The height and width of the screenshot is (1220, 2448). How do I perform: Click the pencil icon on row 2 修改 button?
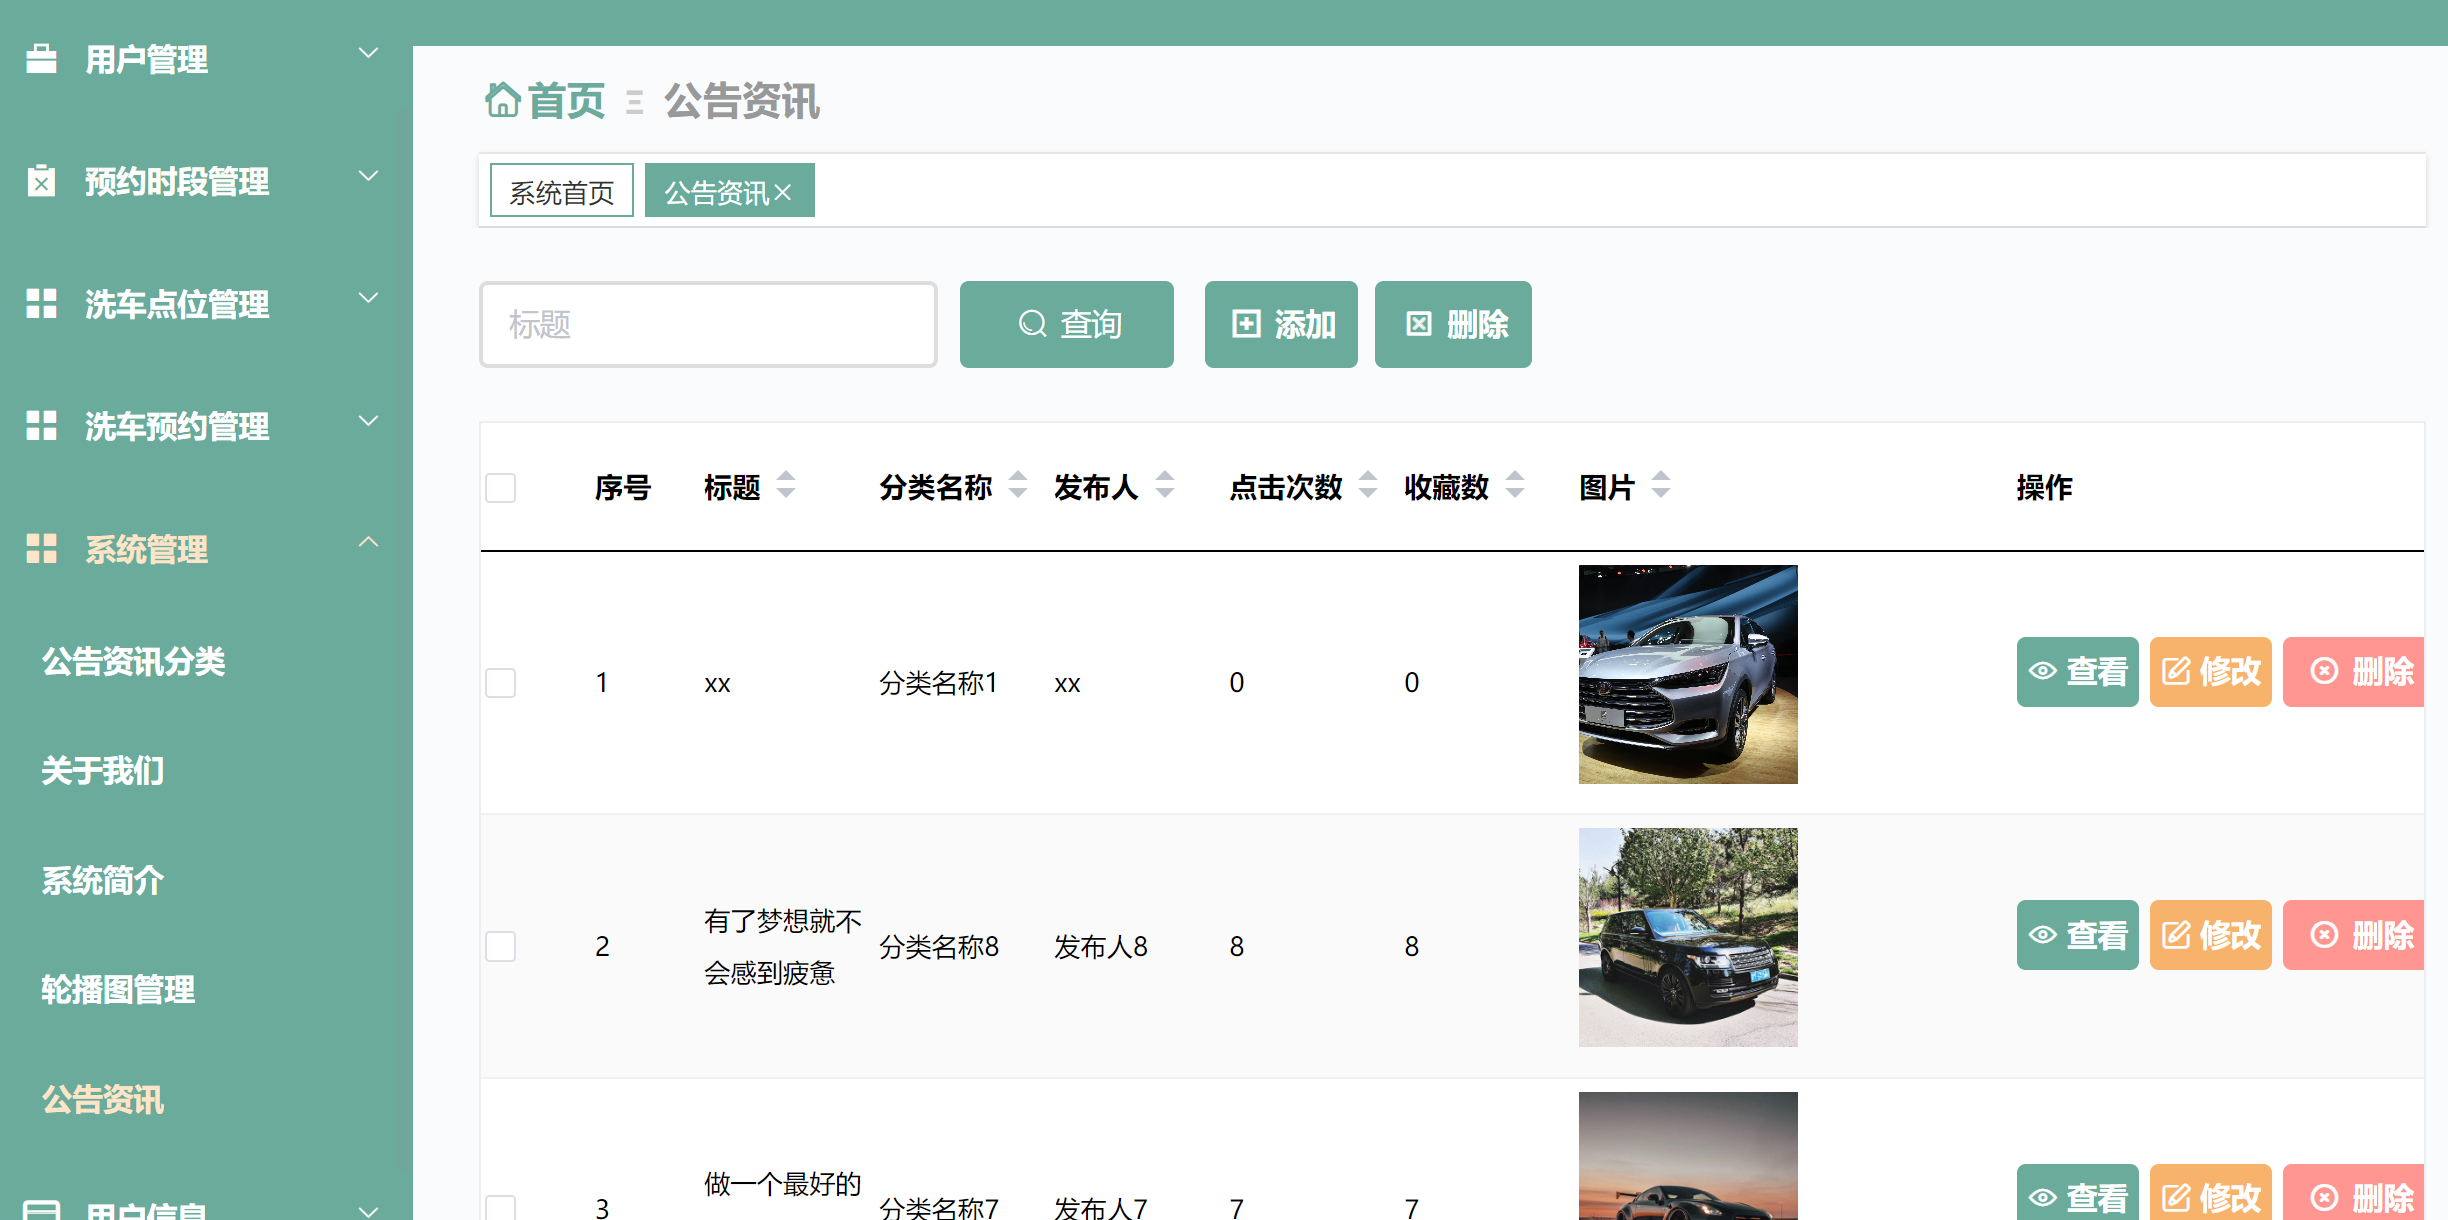click(x=2176, y=935)
